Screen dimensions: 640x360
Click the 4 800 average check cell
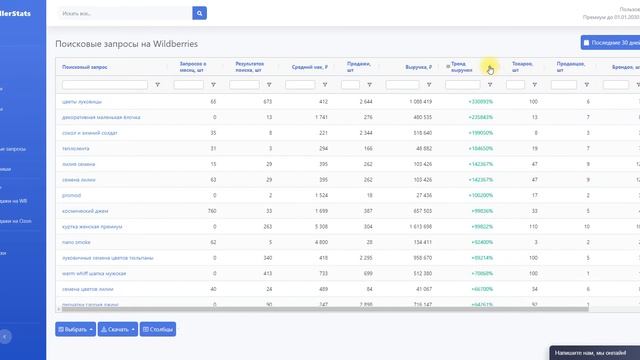[322, 242]
